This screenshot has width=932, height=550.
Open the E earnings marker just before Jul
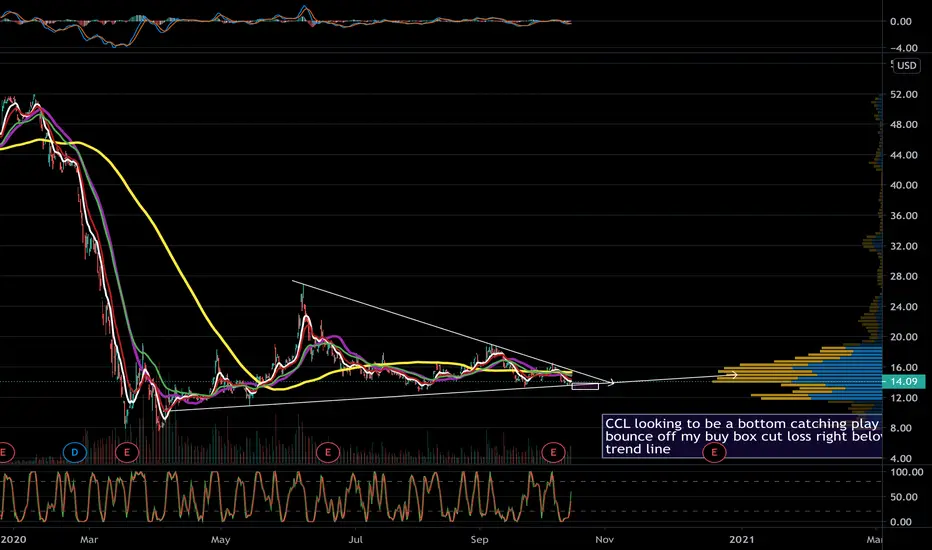[328, 452]
